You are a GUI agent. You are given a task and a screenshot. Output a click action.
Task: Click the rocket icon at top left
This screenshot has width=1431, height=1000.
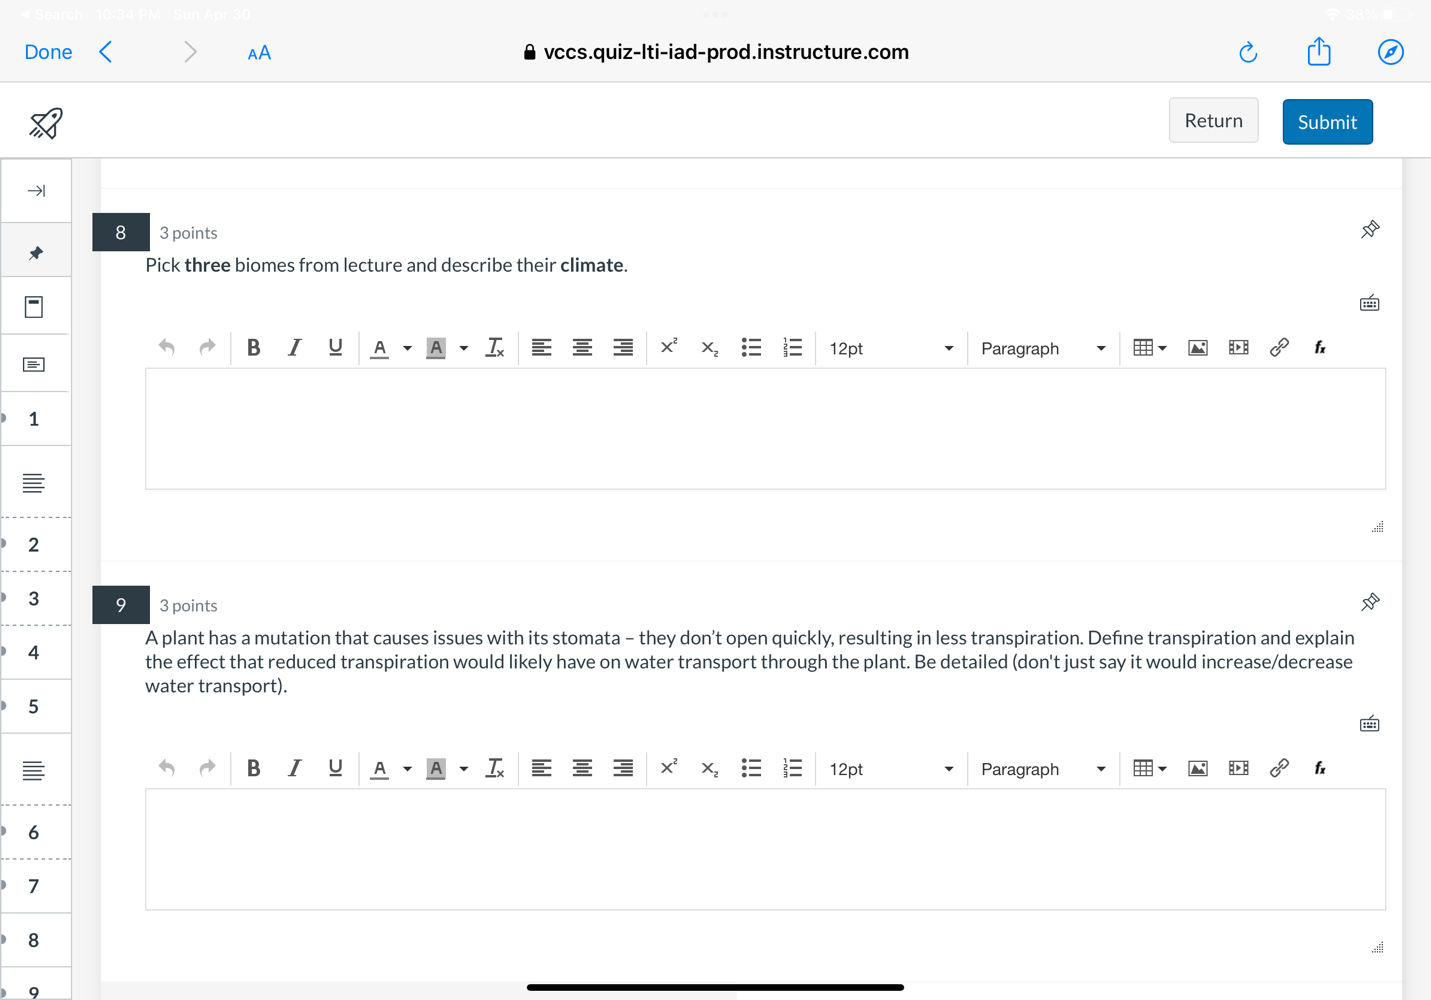coord(46,123)
